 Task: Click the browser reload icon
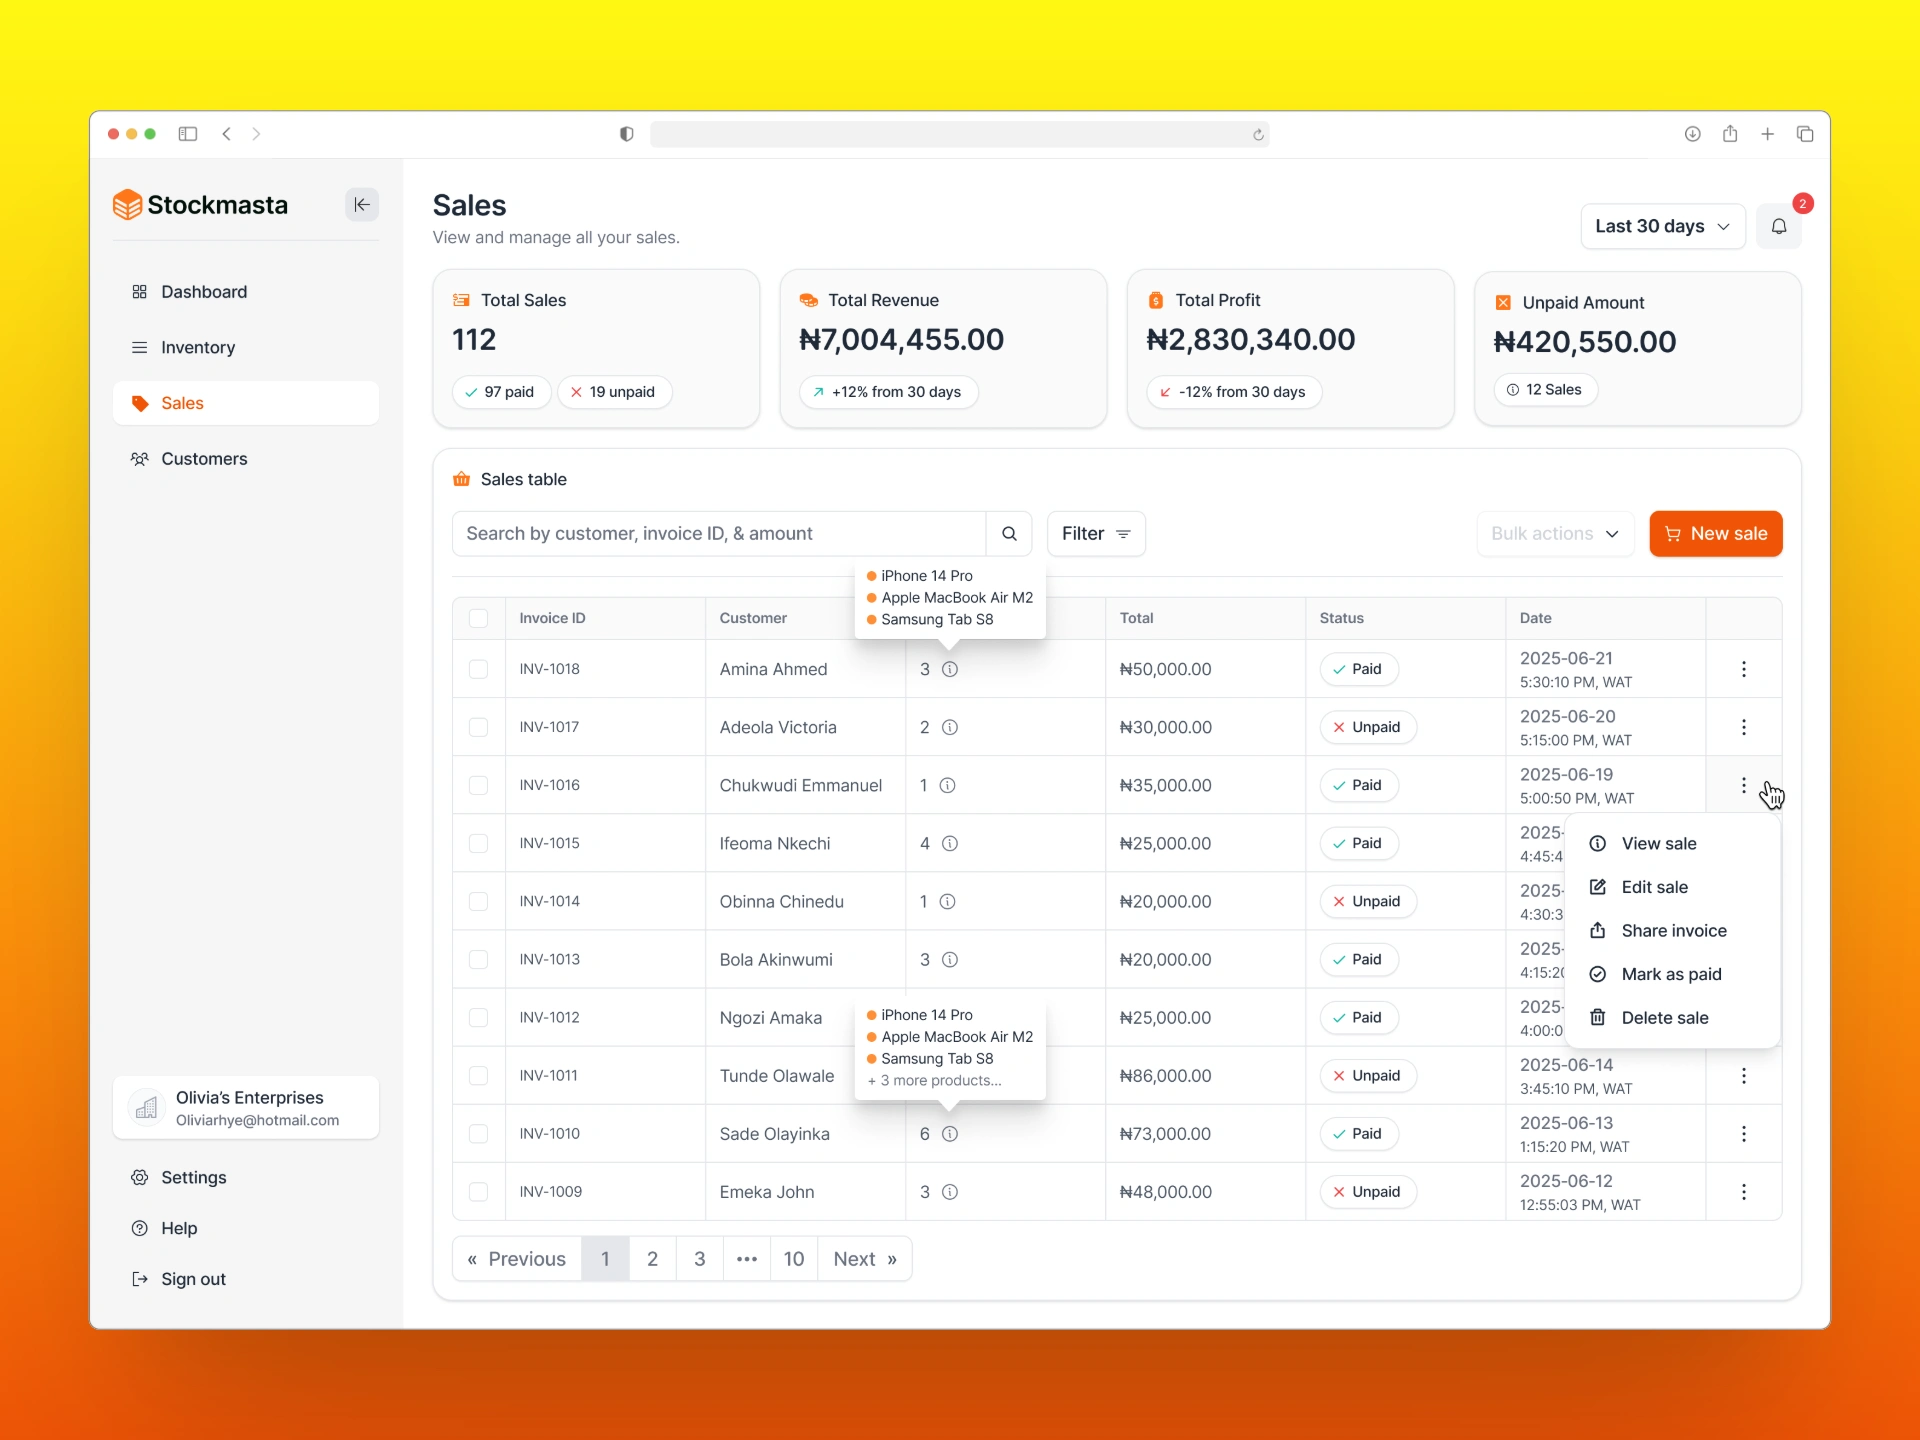[1258, 135]
